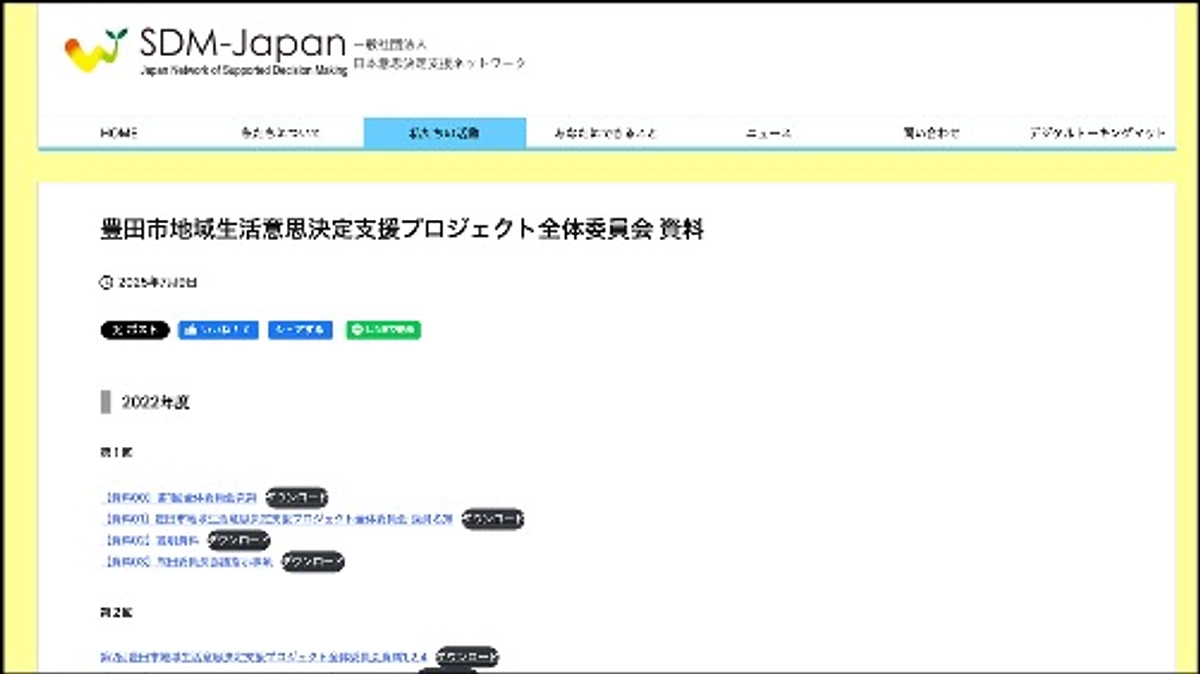Open the 資料01 全体会次第 link

pos(280,519)
